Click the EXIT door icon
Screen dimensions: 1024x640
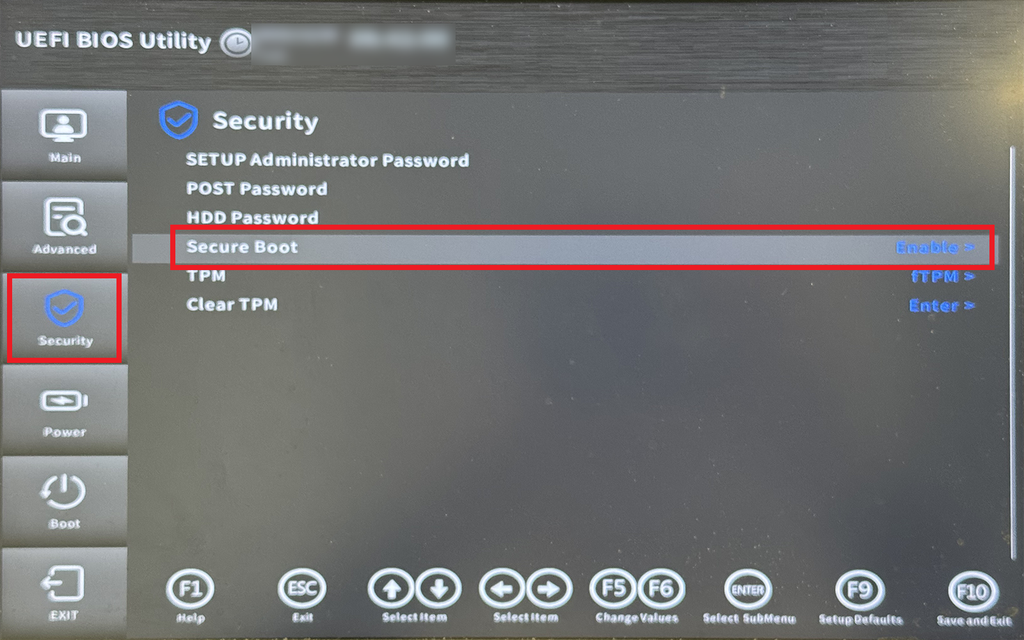click(63, 583)
